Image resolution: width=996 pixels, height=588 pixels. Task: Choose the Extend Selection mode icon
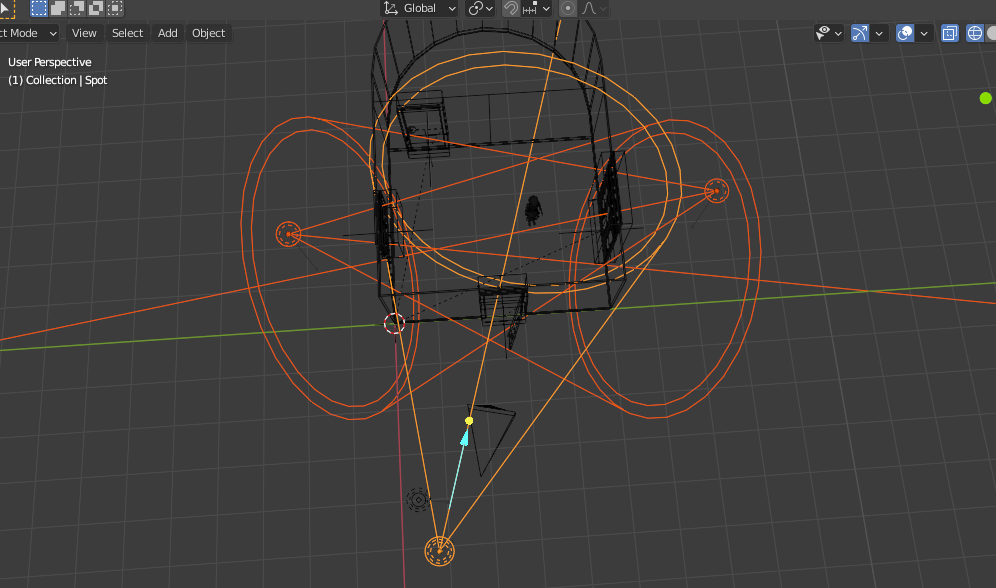[x=58, y=8]
